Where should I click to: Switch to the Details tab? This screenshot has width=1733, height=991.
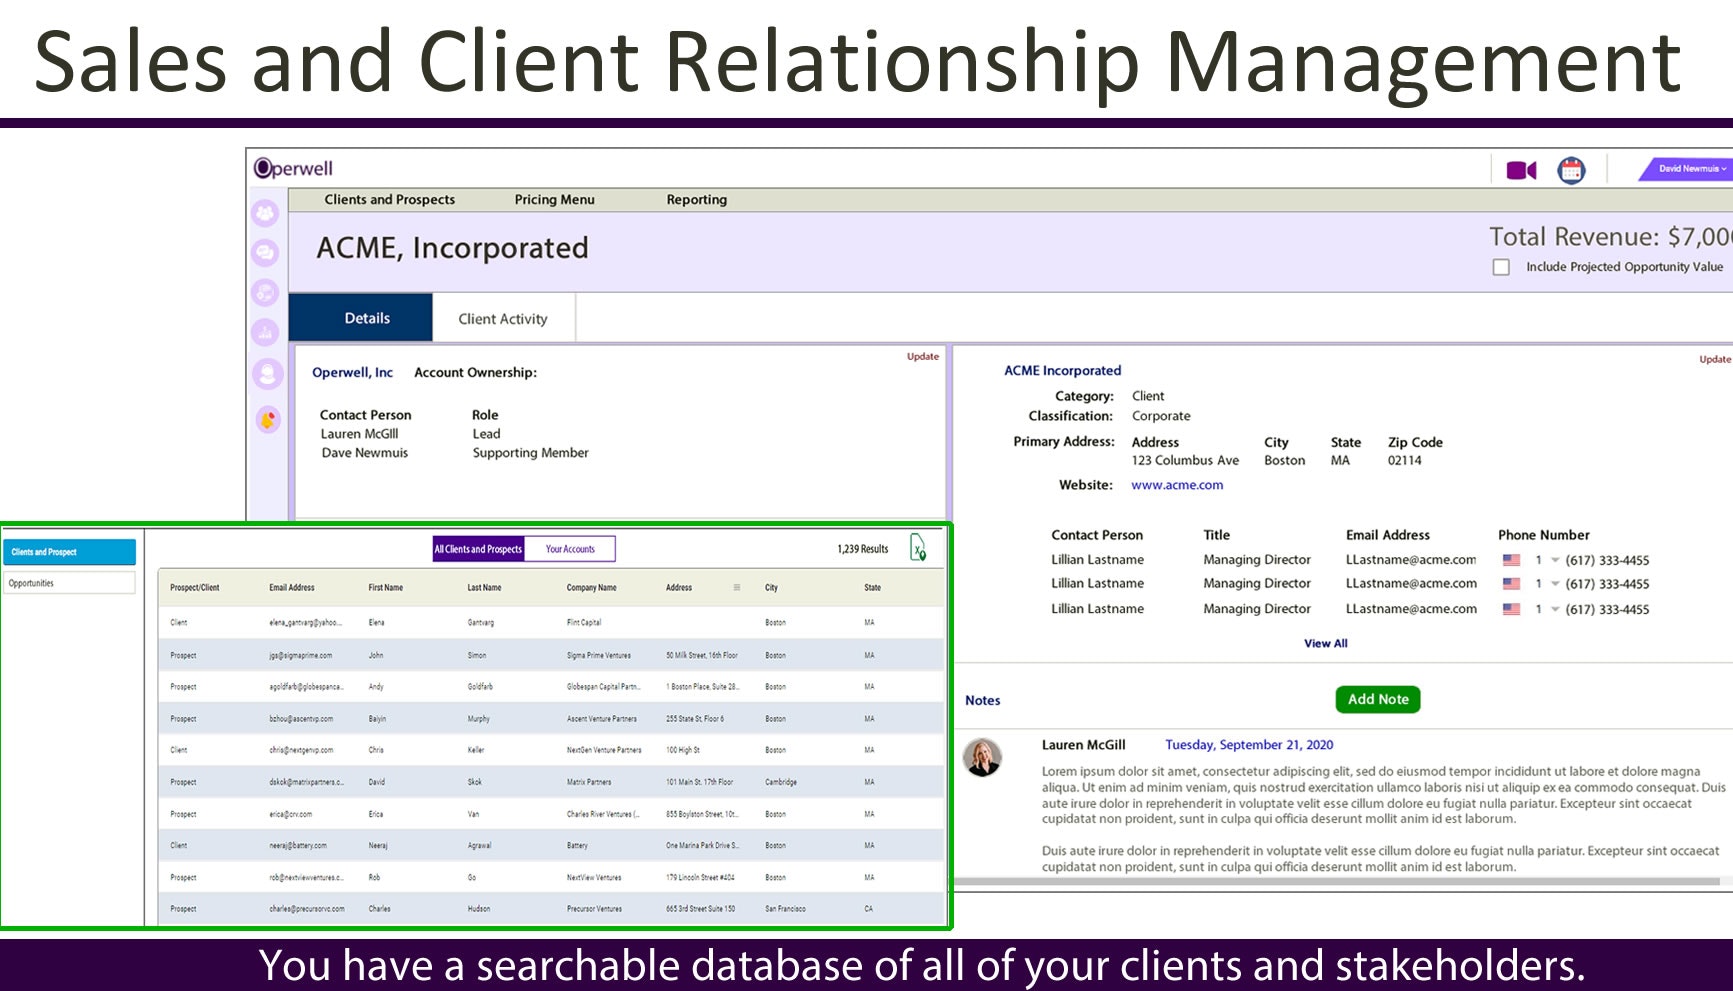click(x=361, y=318)
